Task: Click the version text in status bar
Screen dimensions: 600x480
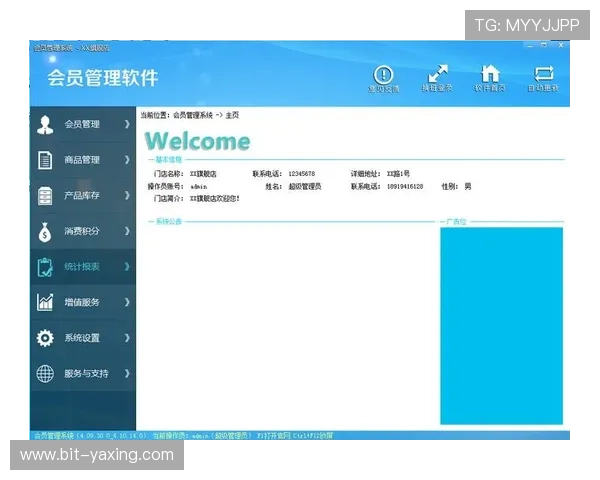Action: coord(90,436)
